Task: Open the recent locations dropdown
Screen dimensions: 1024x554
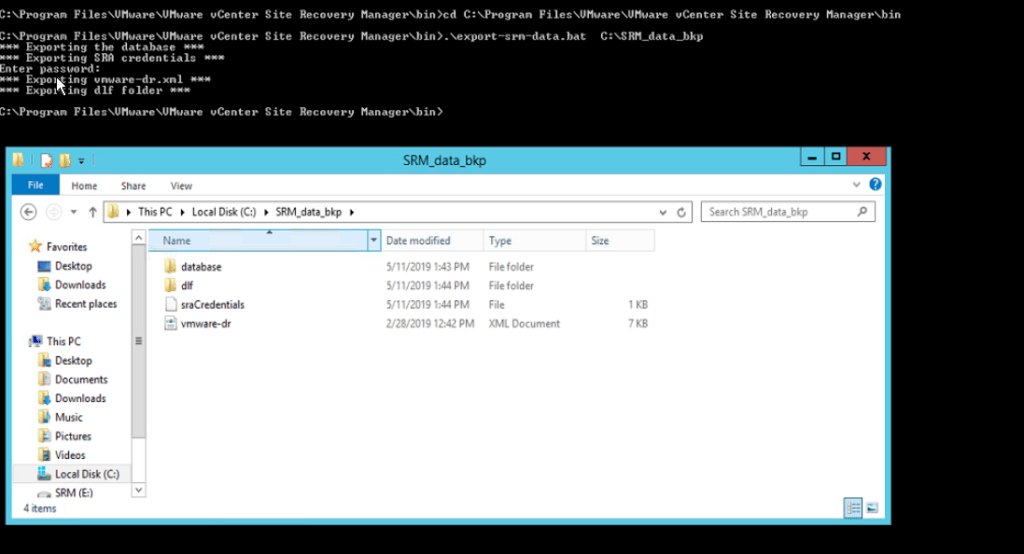Action: pos(74,212)
